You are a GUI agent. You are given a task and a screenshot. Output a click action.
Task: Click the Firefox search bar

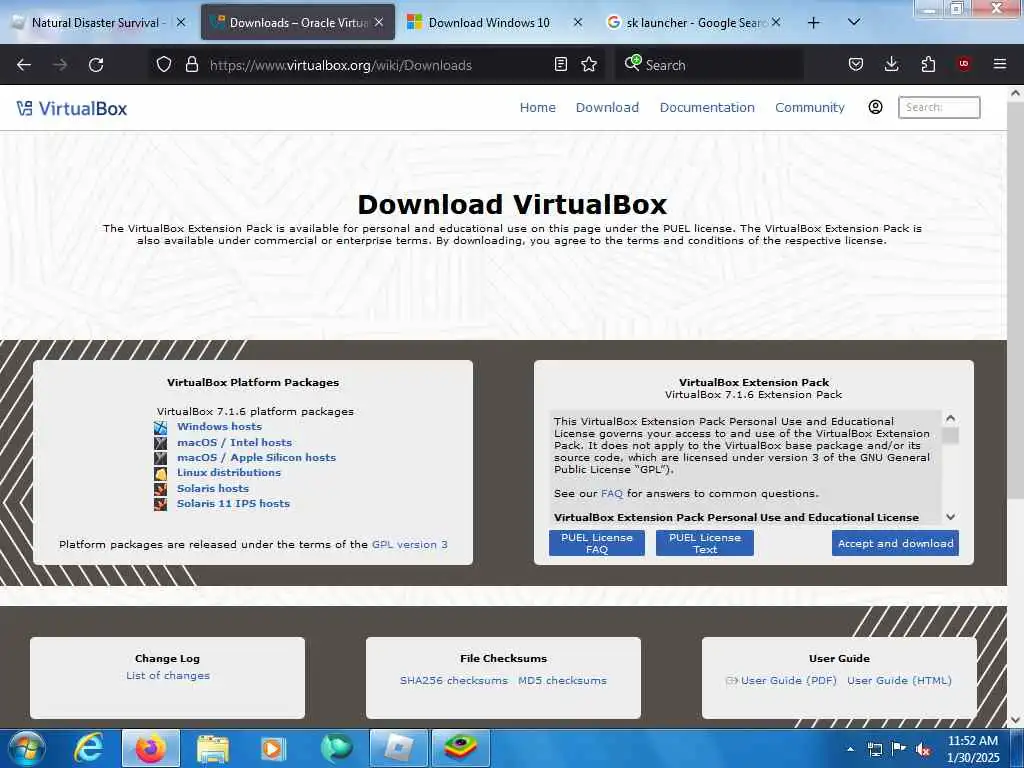coord(709,65)
